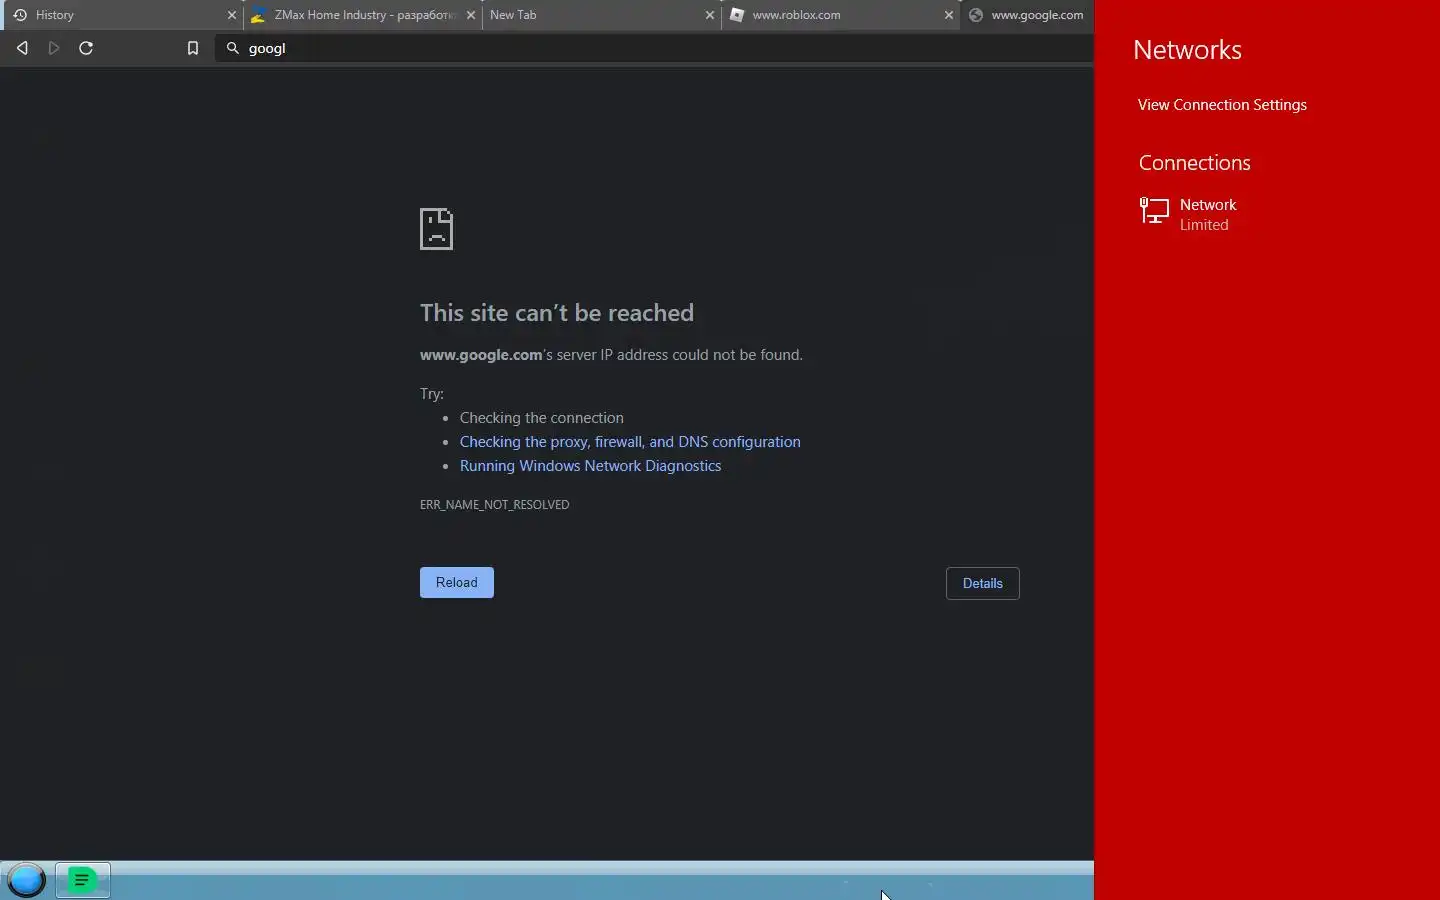This screenshot has width=1440, height=900.
Task: Click the sad page error icon
Action: tap(437, 229)
